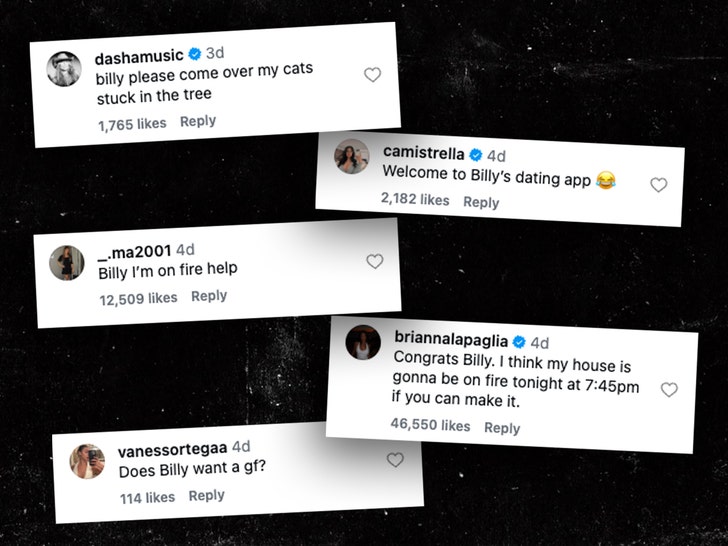Click dashamusic's blue verified badge
This screenshot has width=728, height=546.
195,54
